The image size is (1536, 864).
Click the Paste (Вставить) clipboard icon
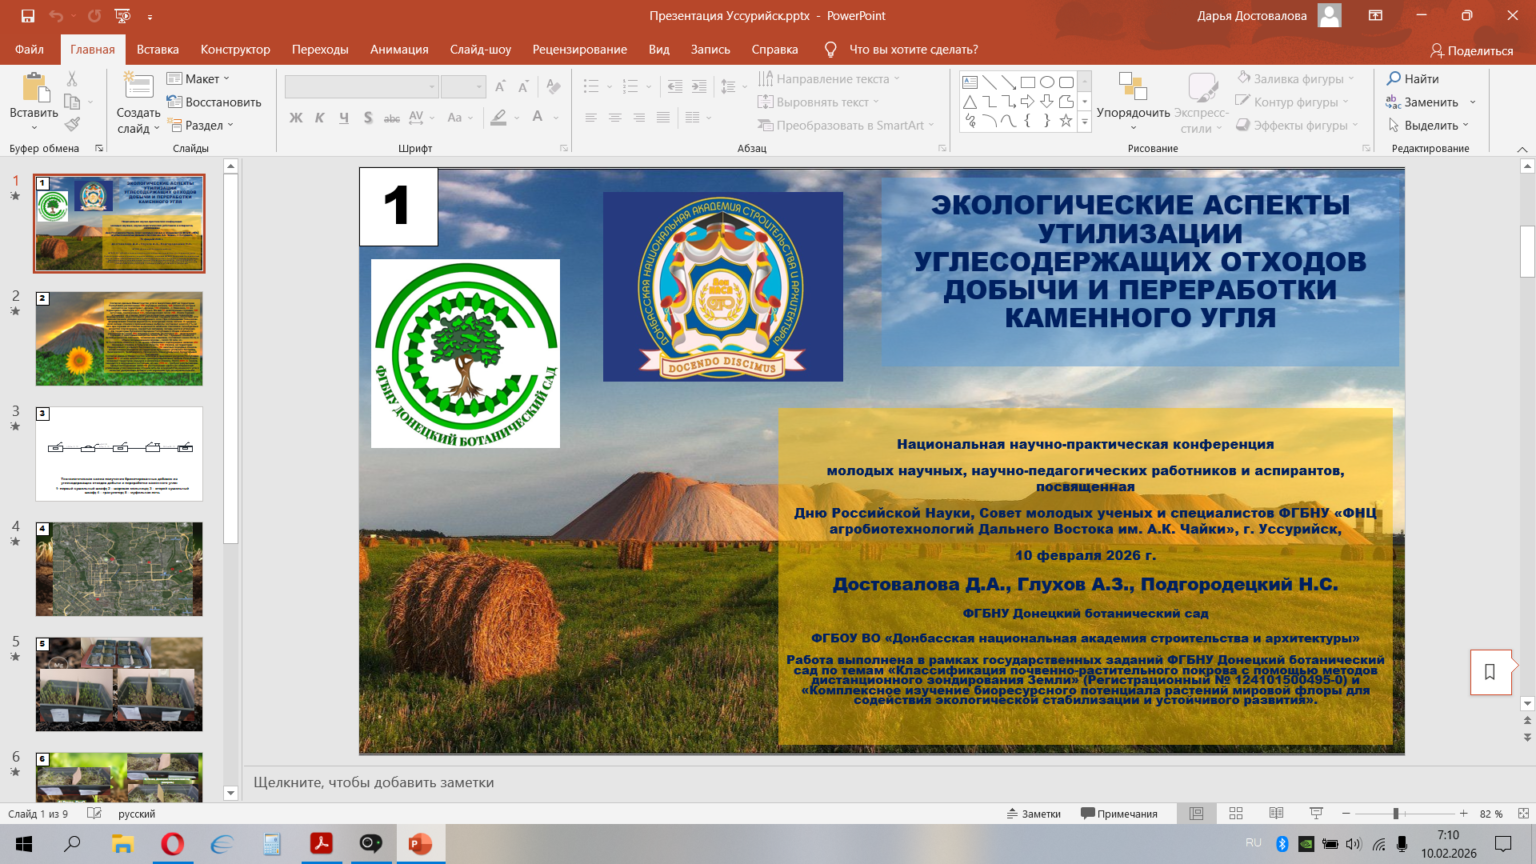[x=34, y=89]
